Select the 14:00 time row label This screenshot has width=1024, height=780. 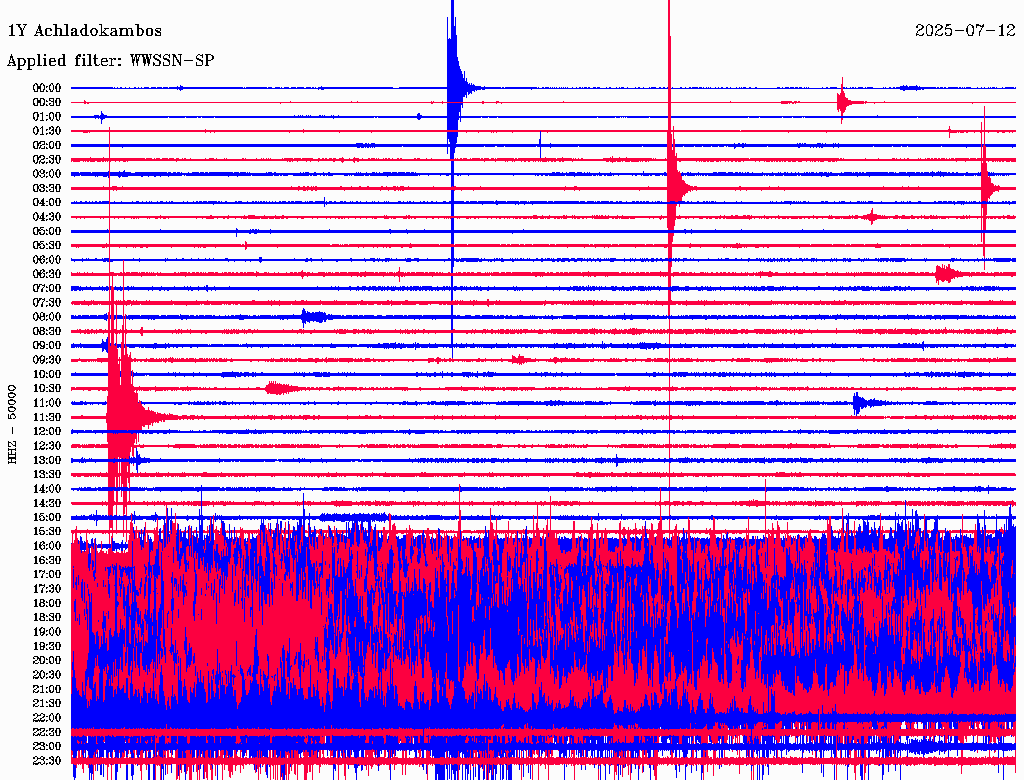(x=47, y=489)
